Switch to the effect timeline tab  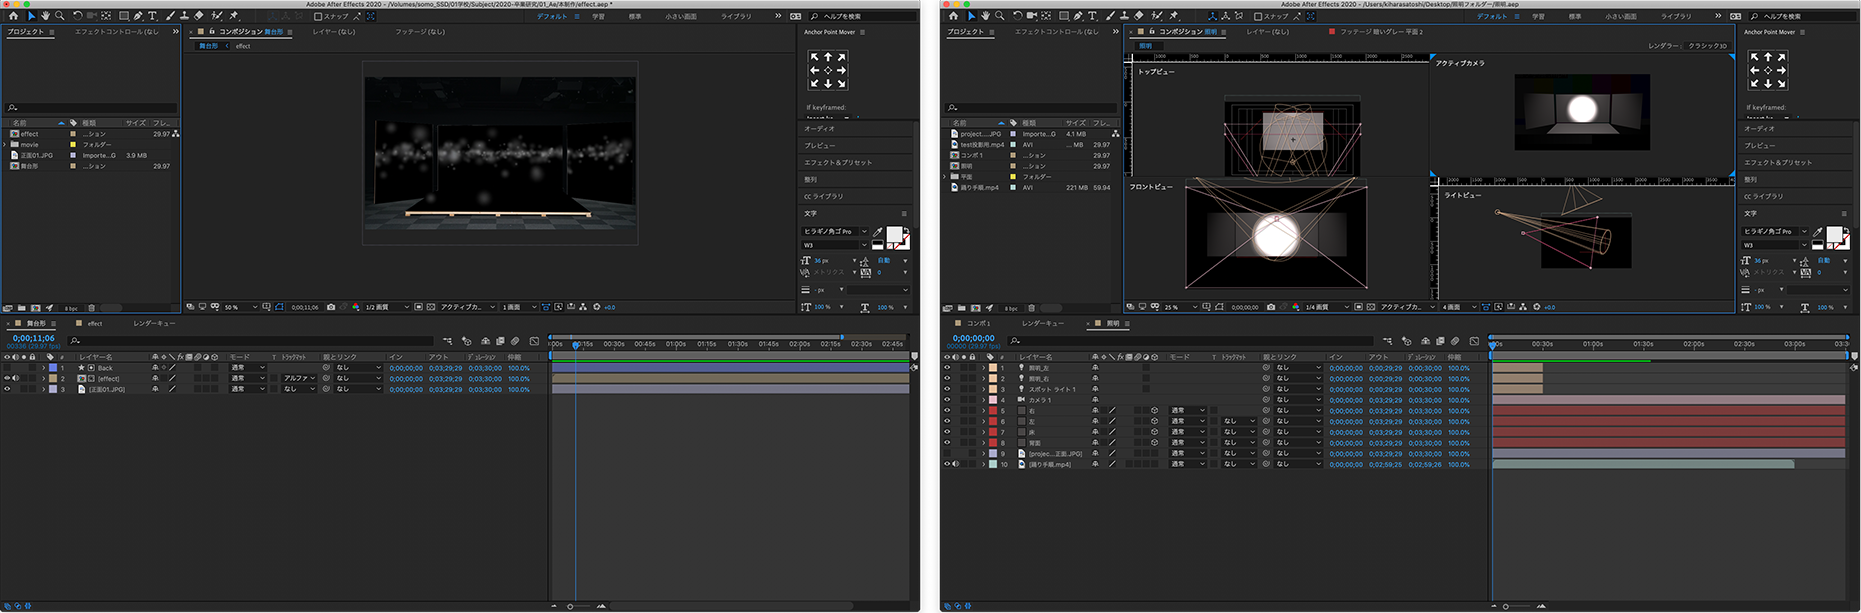pyautogui.click(x=95, y=324)
